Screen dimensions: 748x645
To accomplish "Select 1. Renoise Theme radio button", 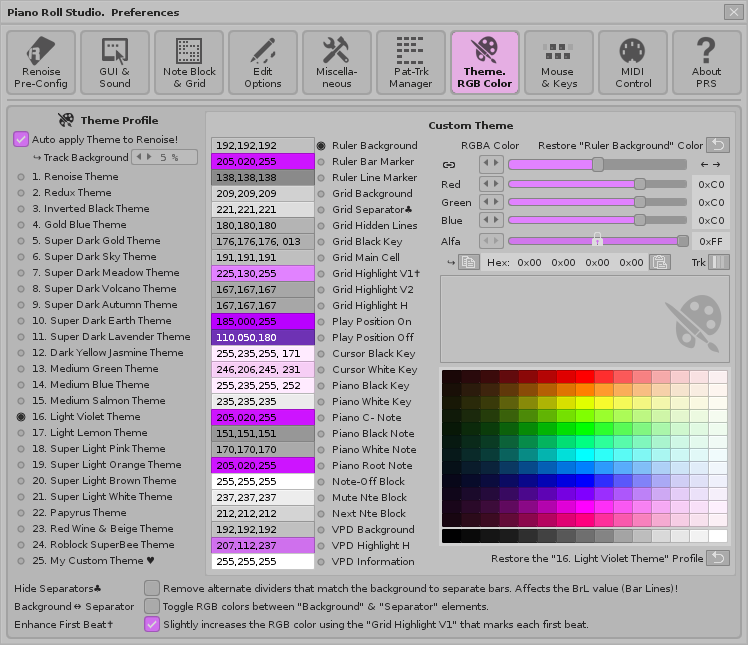I will pyautogui.click(x=21, y=177).
